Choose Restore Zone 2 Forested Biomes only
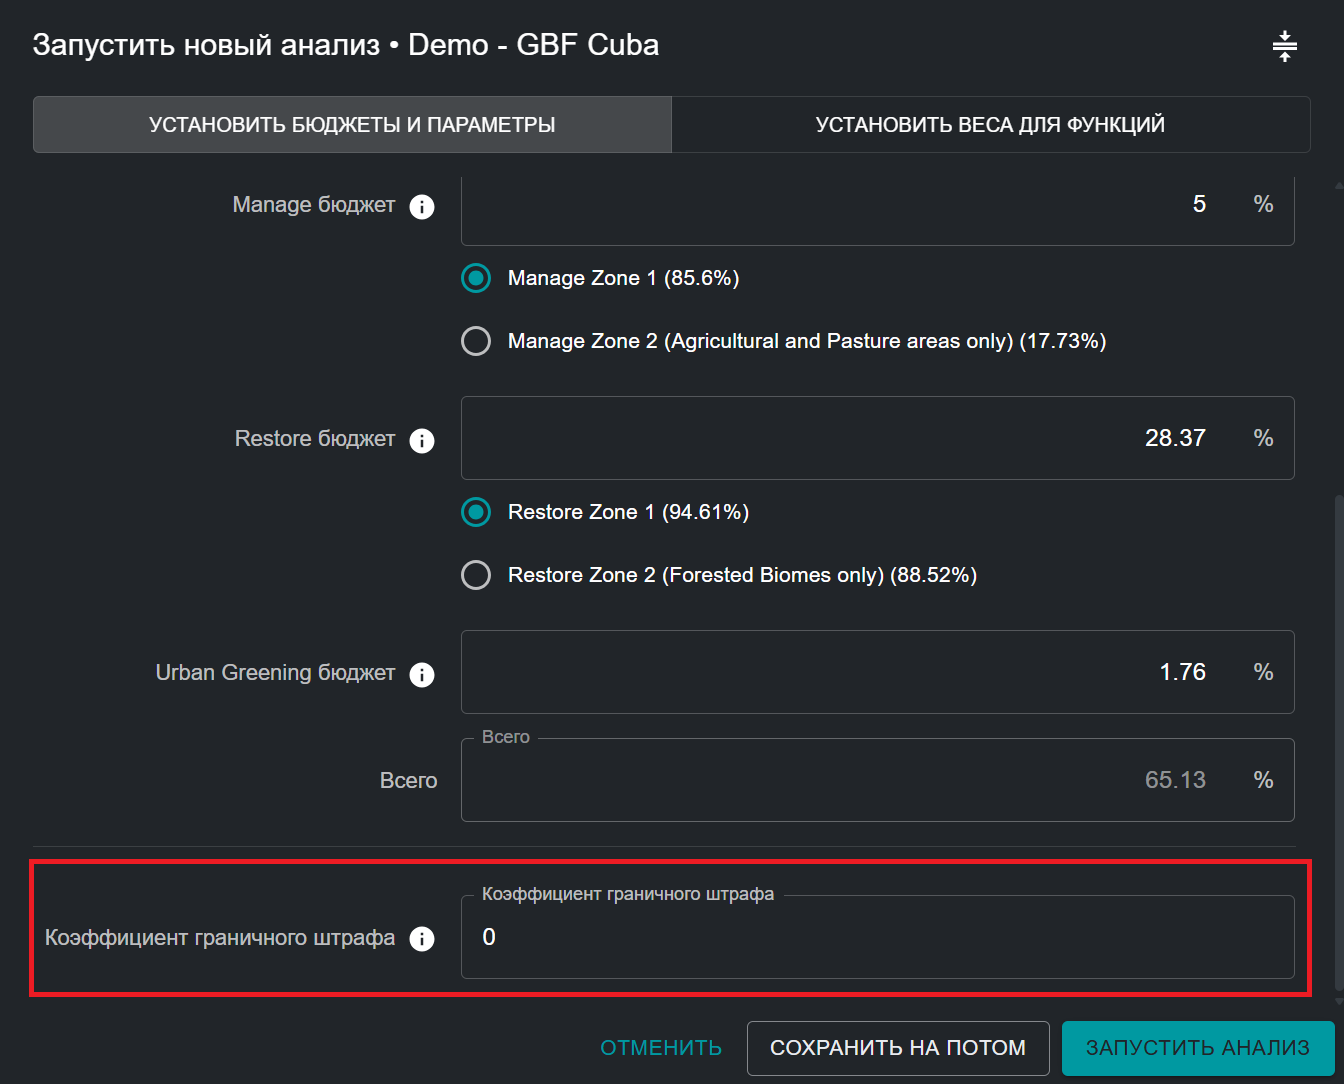This screenshot has width=1344, height=1084. tap(476, 575)
